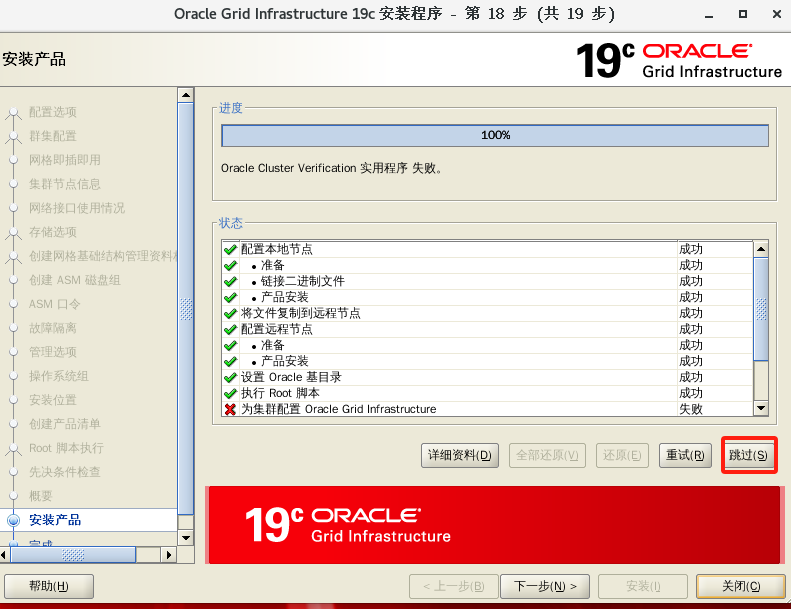The height and width of the screenshot is (609, 791).
Task: Select the 执行 Root 脚本 status row
Action: 487,393
